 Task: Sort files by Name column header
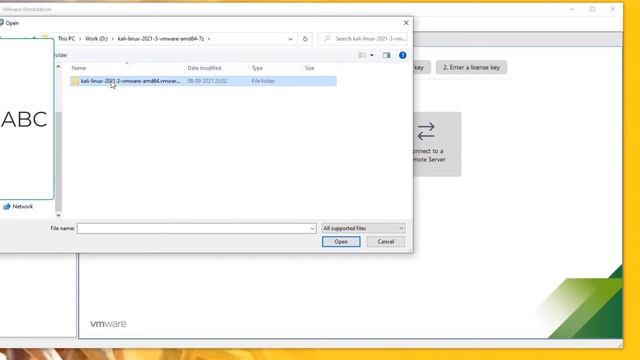pos(79,68)
